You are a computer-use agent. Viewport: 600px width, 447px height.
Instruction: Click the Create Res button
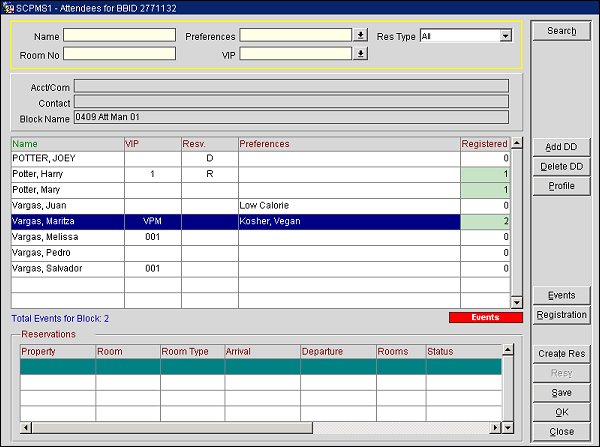[561, 354]
